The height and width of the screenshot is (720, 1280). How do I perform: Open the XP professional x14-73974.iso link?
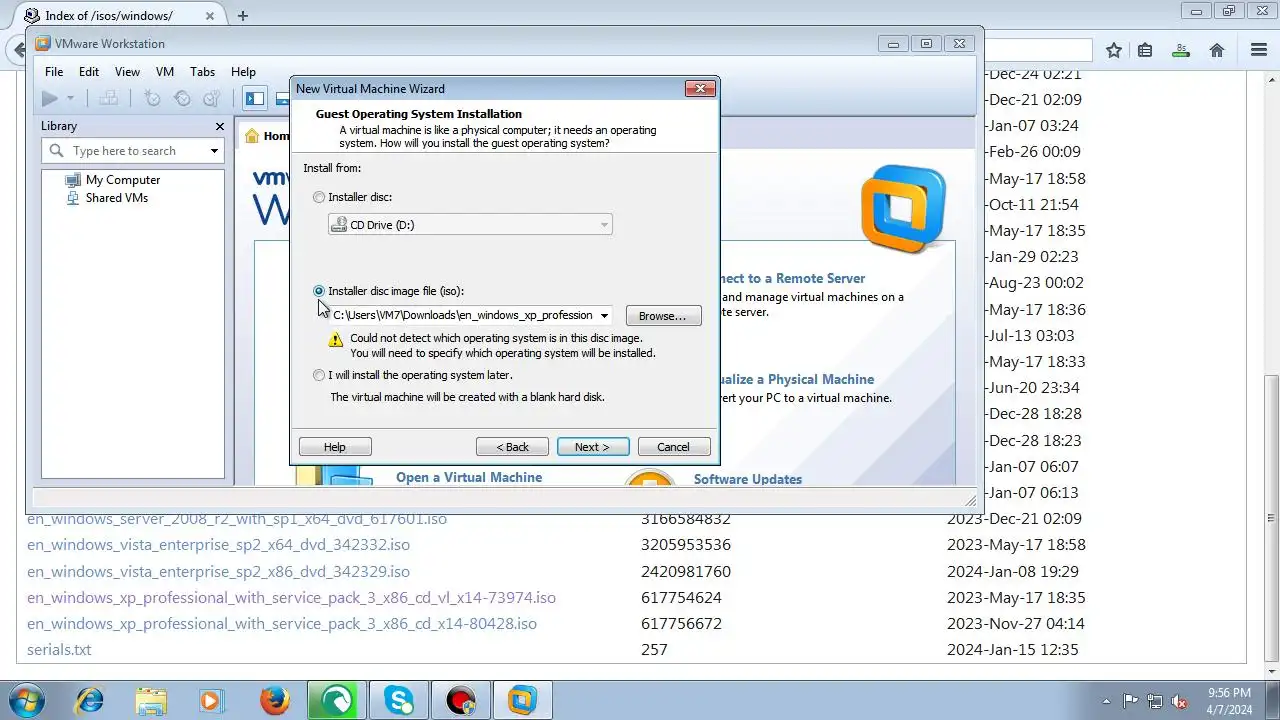(291, 598)
